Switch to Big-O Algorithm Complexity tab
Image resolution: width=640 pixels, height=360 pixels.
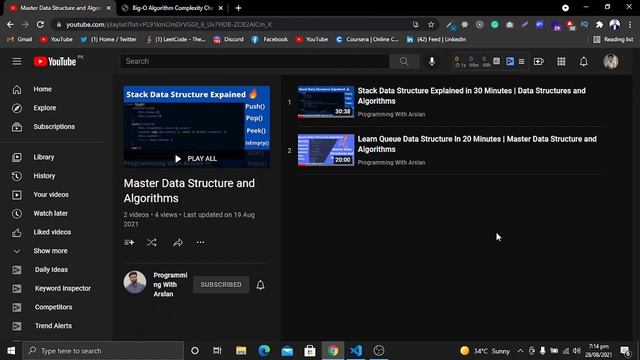172,8
